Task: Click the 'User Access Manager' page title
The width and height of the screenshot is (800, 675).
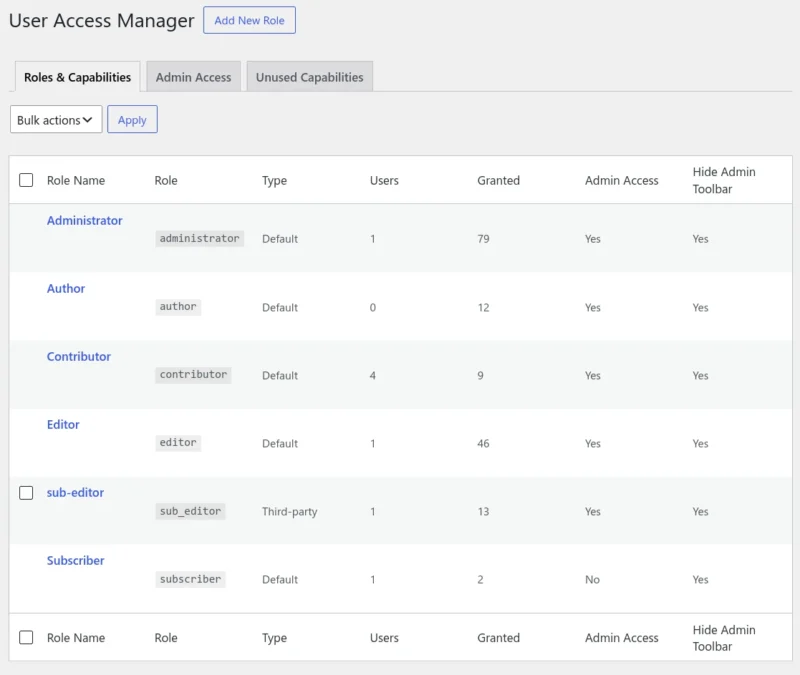Action: [x=102, y=20]
